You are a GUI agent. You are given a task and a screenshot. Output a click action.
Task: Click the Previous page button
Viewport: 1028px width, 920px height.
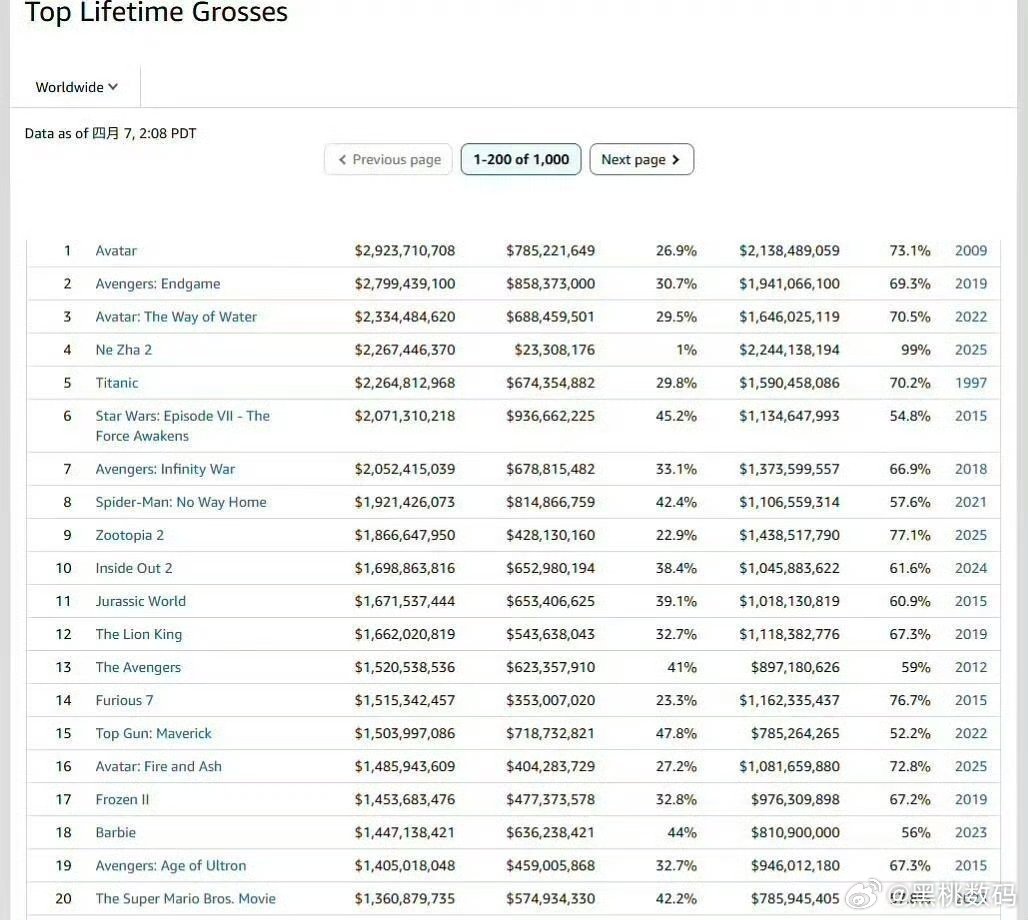[388, 160]
